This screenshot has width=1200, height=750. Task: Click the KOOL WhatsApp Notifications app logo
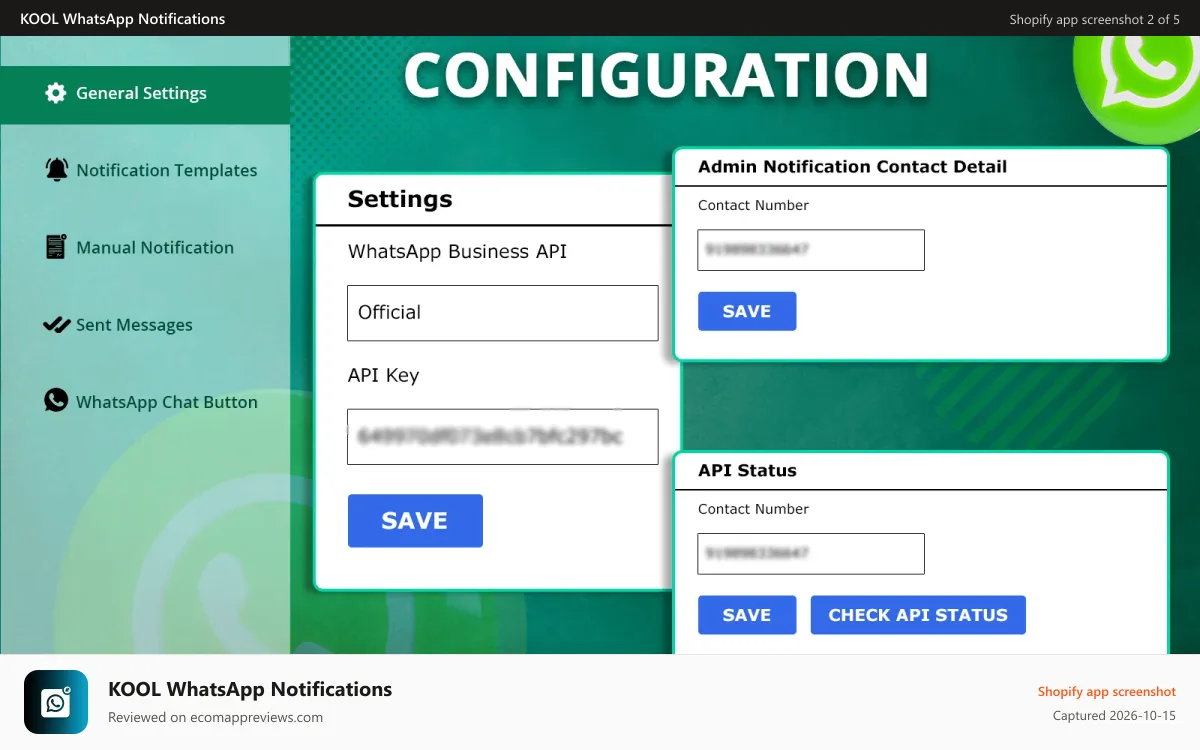(x=56, y=702)
